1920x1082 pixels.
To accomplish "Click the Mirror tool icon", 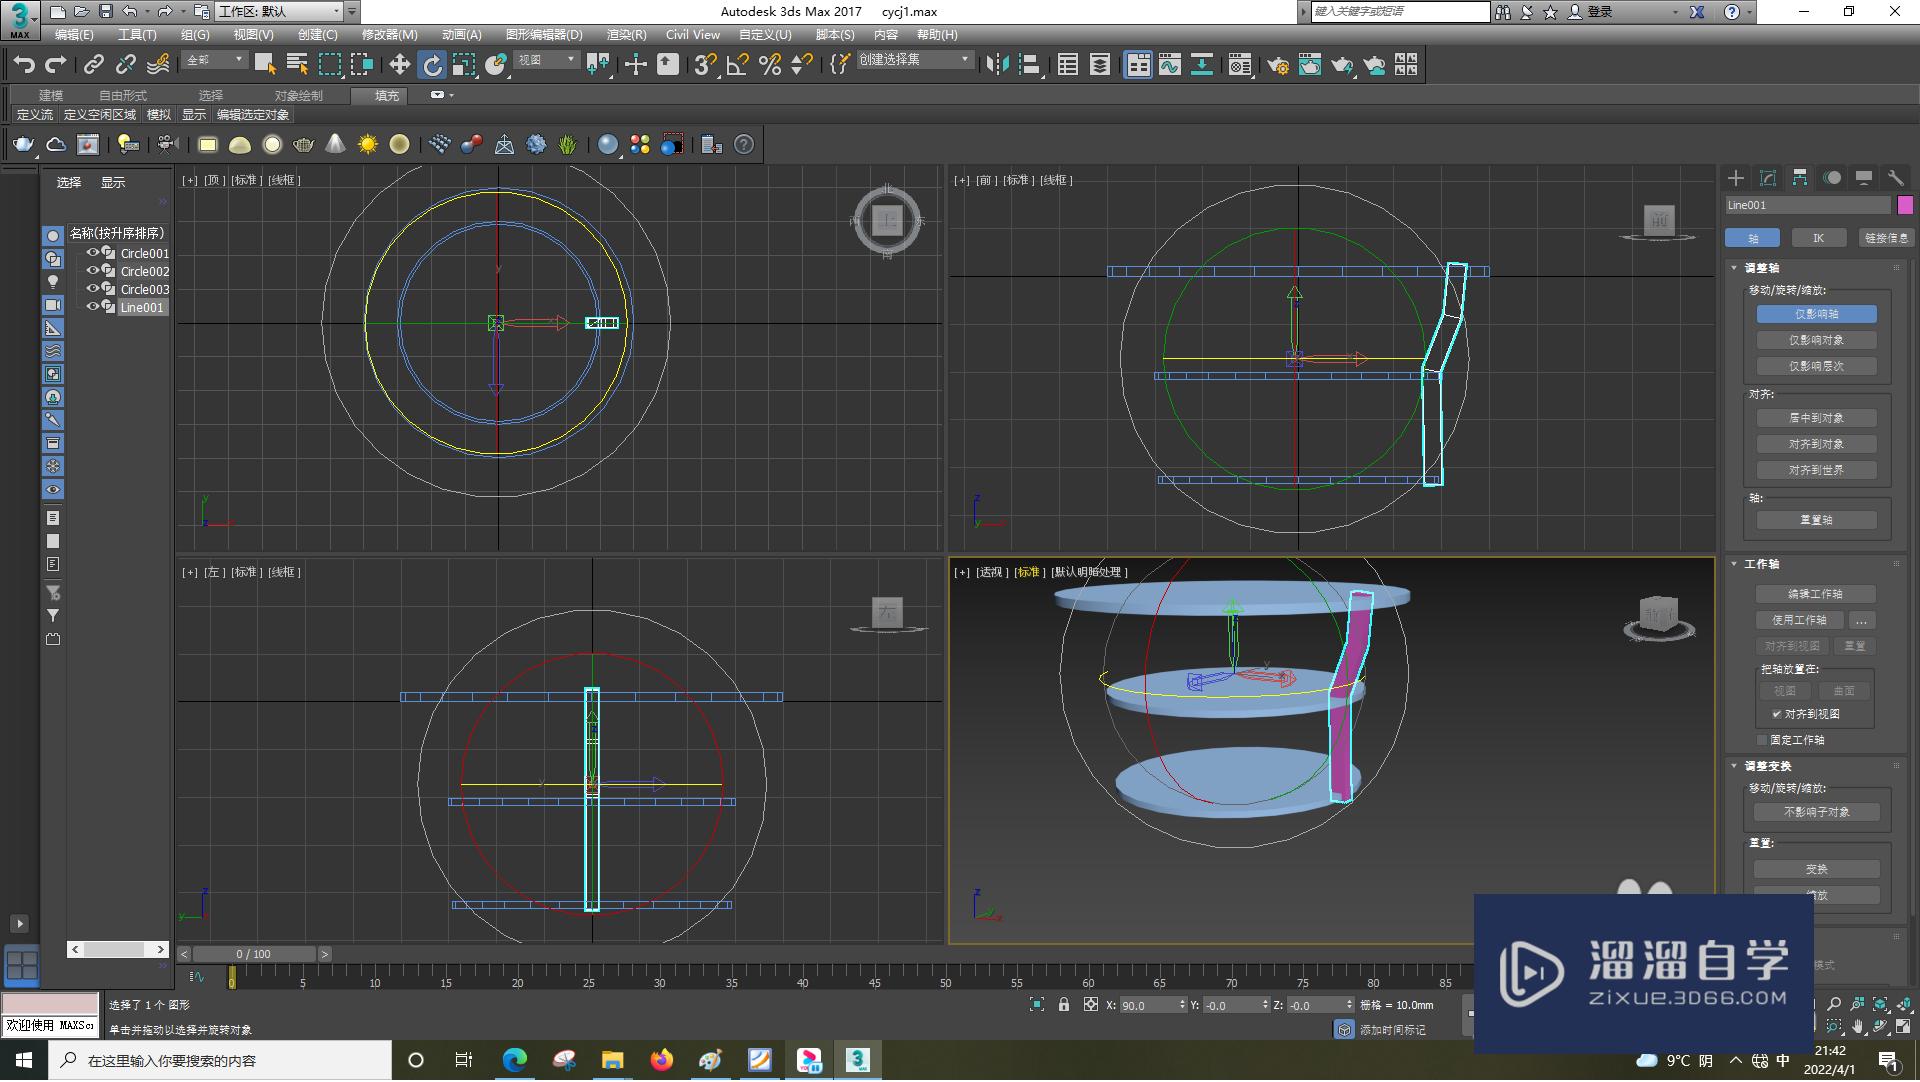I will [x=996, y=65].
